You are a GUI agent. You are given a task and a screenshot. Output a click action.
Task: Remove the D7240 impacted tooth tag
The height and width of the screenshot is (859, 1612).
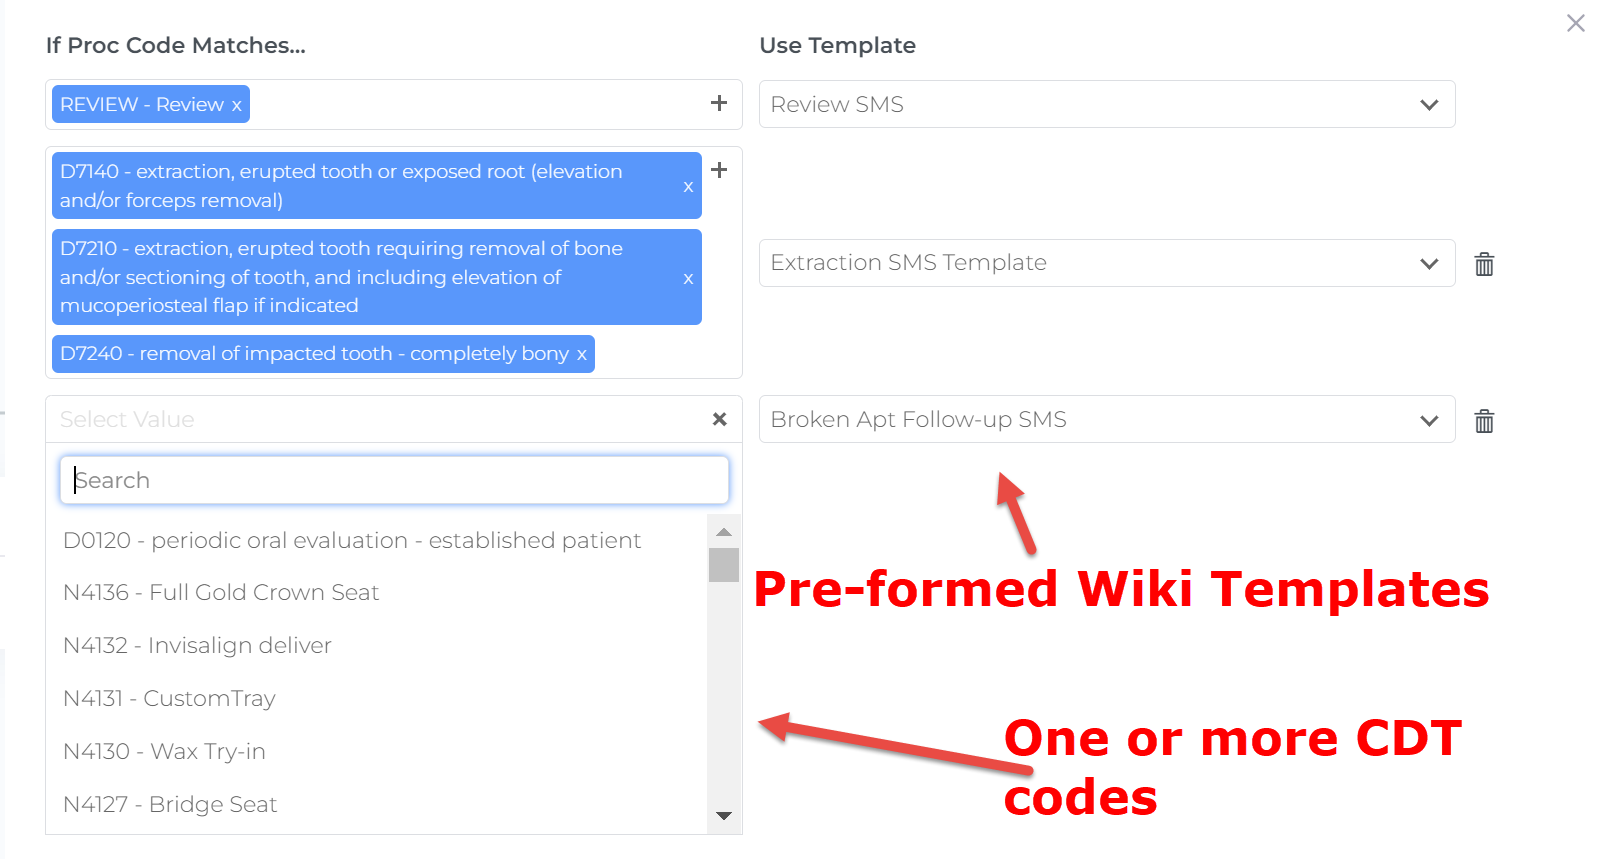[x=581, y=355]
